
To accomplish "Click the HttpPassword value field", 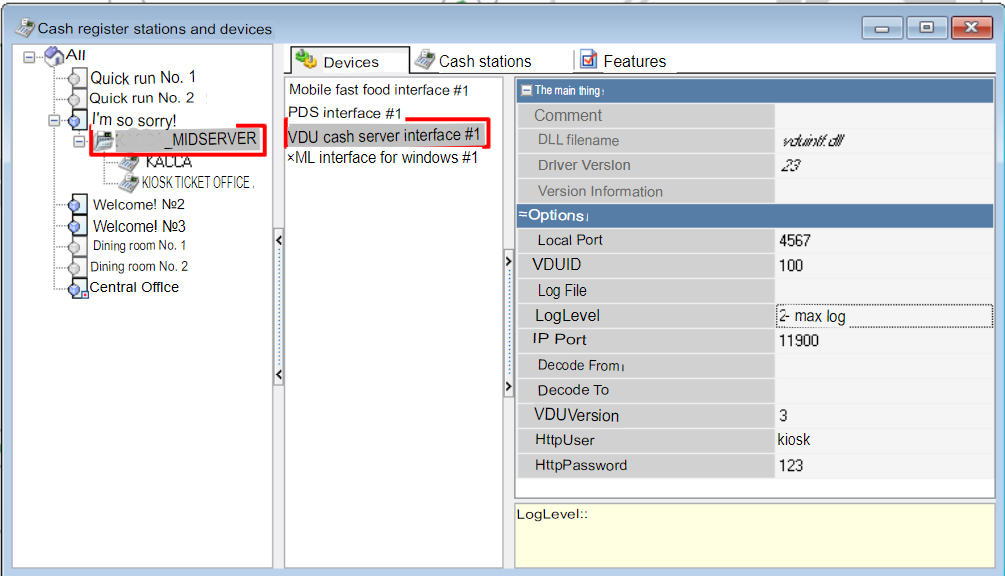I will (x=884, y=466).
